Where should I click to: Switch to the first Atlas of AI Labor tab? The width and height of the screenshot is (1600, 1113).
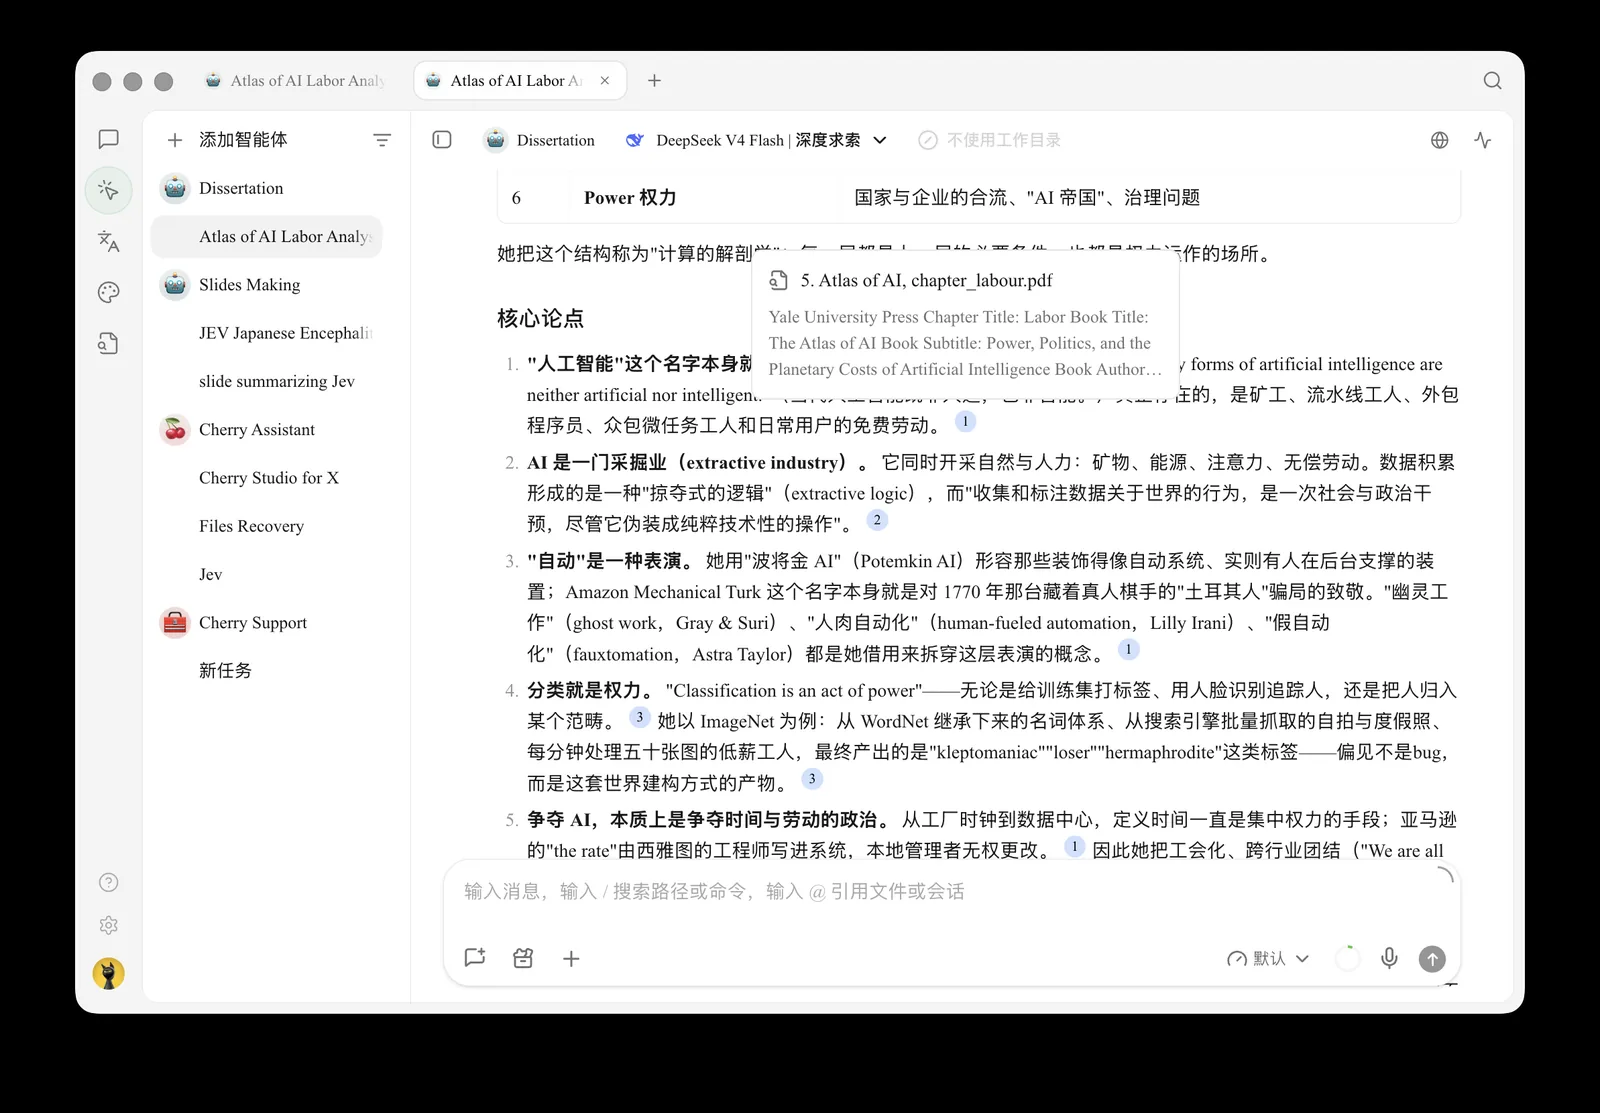(x=295, y=81)
